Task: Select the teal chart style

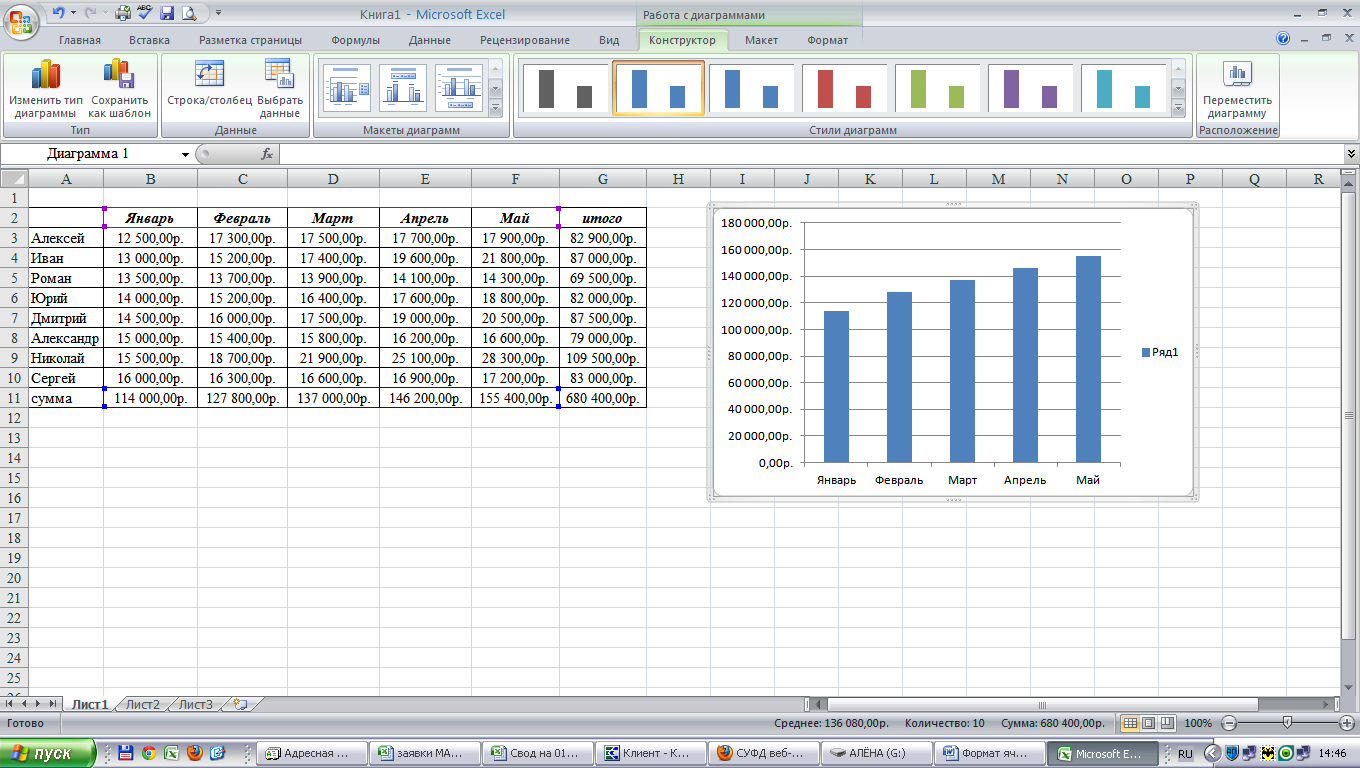Action: pos(1123,89)
